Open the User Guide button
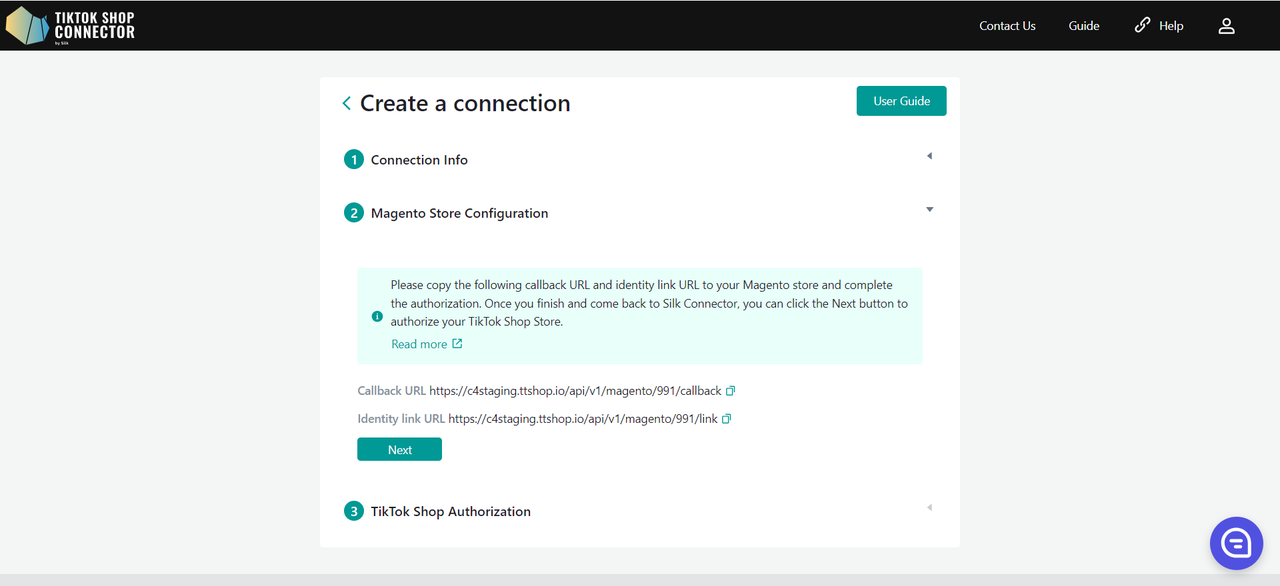Image resolution: width=1280 pixels, height=586 pixels. (x=901, y=101)
